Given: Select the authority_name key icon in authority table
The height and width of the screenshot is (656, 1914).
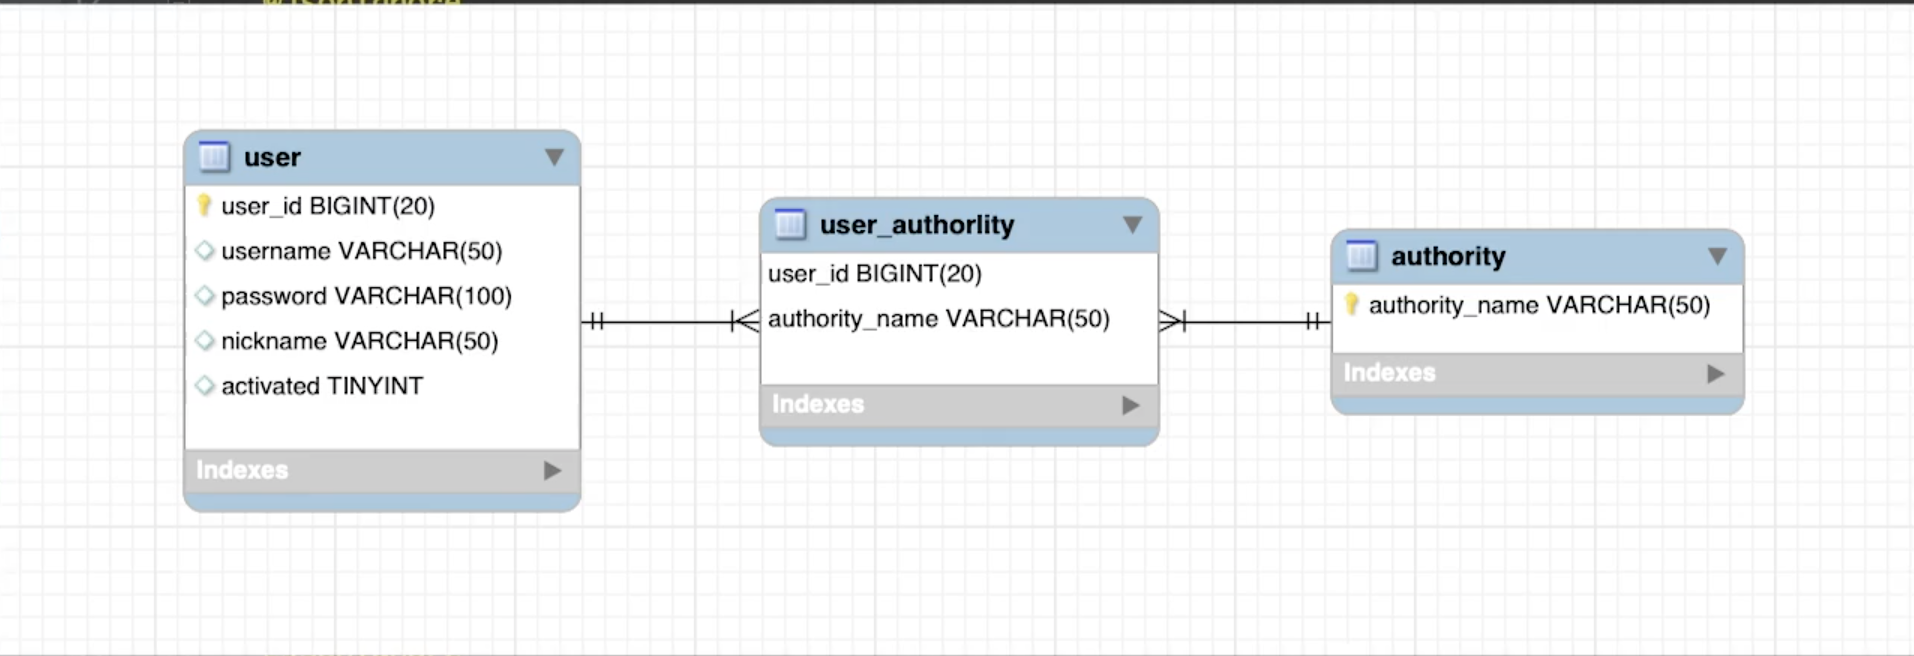Looking at the screenshot, I should [x=1351, y=305].
